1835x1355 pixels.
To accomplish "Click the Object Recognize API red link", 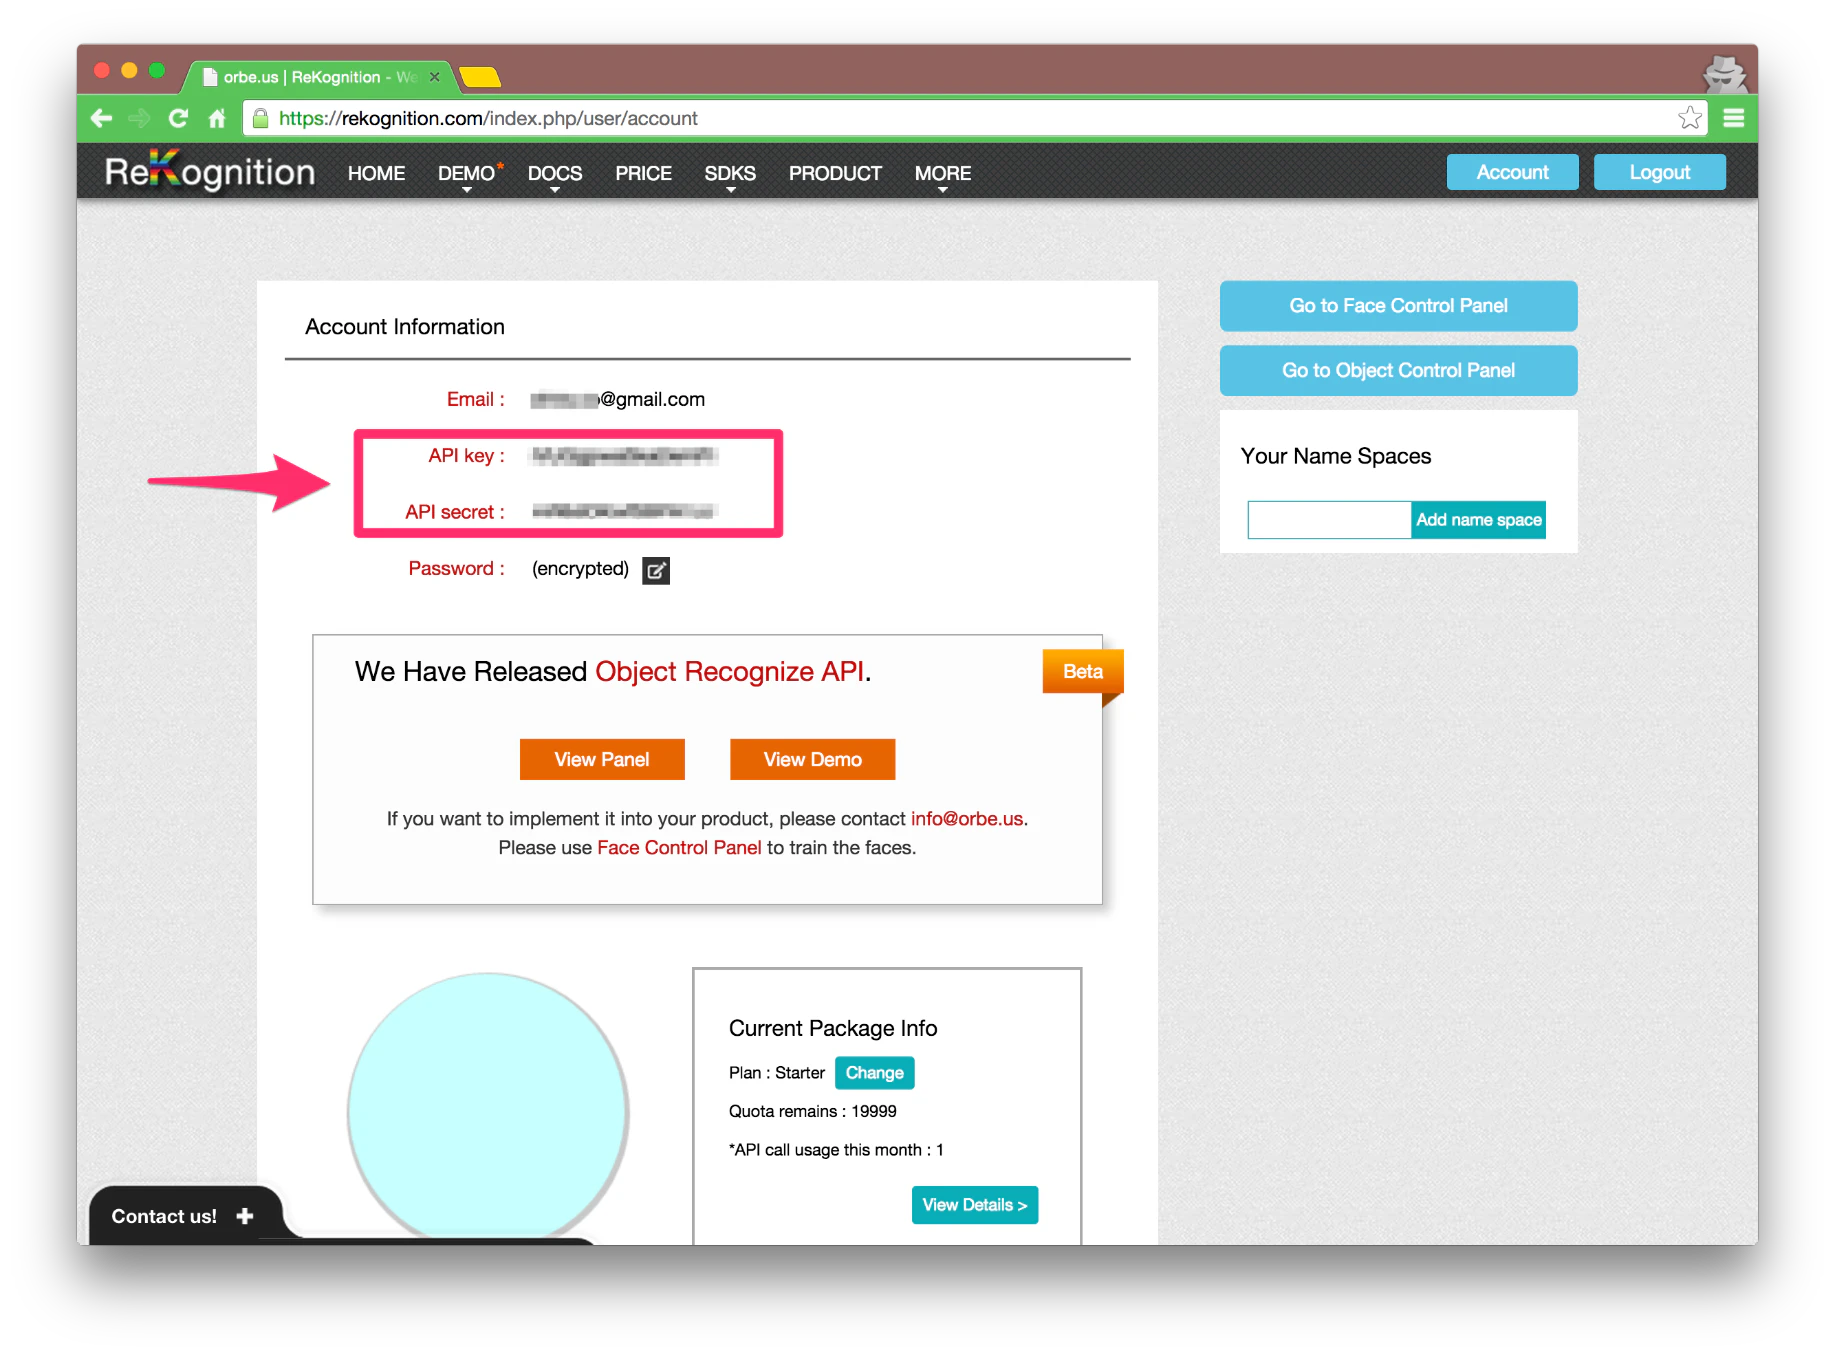I will pos(730,672).
